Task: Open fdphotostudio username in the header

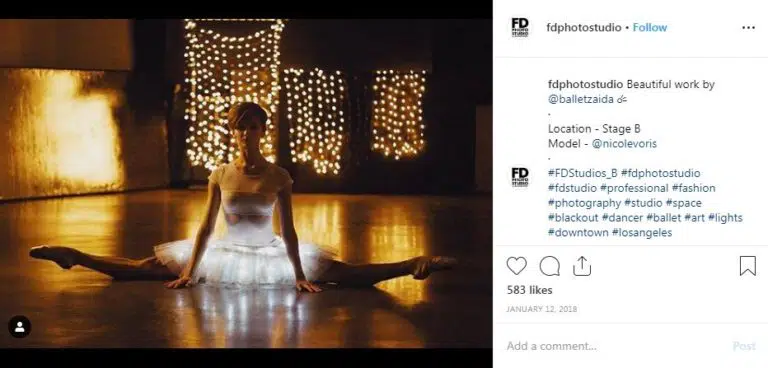Action: pos(584,28)
